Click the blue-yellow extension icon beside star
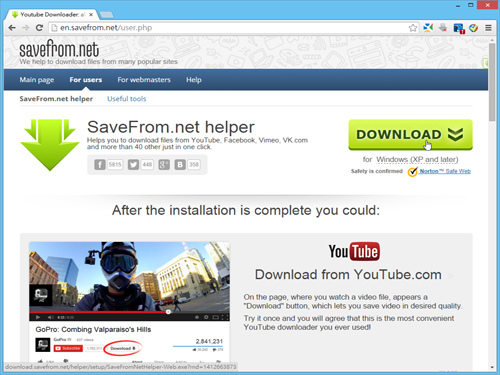This screenshot has width=500, height=375. [428, 28]
